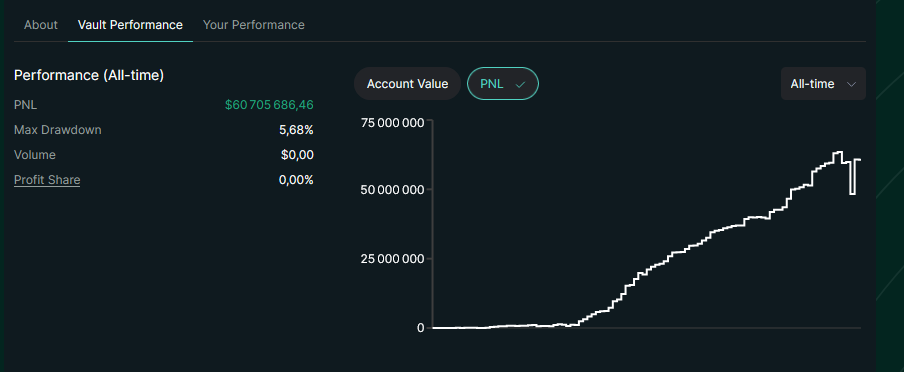This screenshot has width=904, height=372.
Task: Click the checkmark icon in PNL button
Action: click(x=520, y=84)
